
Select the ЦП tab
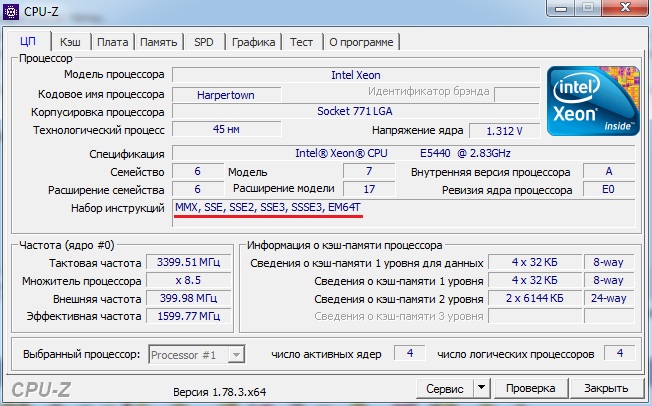(28, 41)
